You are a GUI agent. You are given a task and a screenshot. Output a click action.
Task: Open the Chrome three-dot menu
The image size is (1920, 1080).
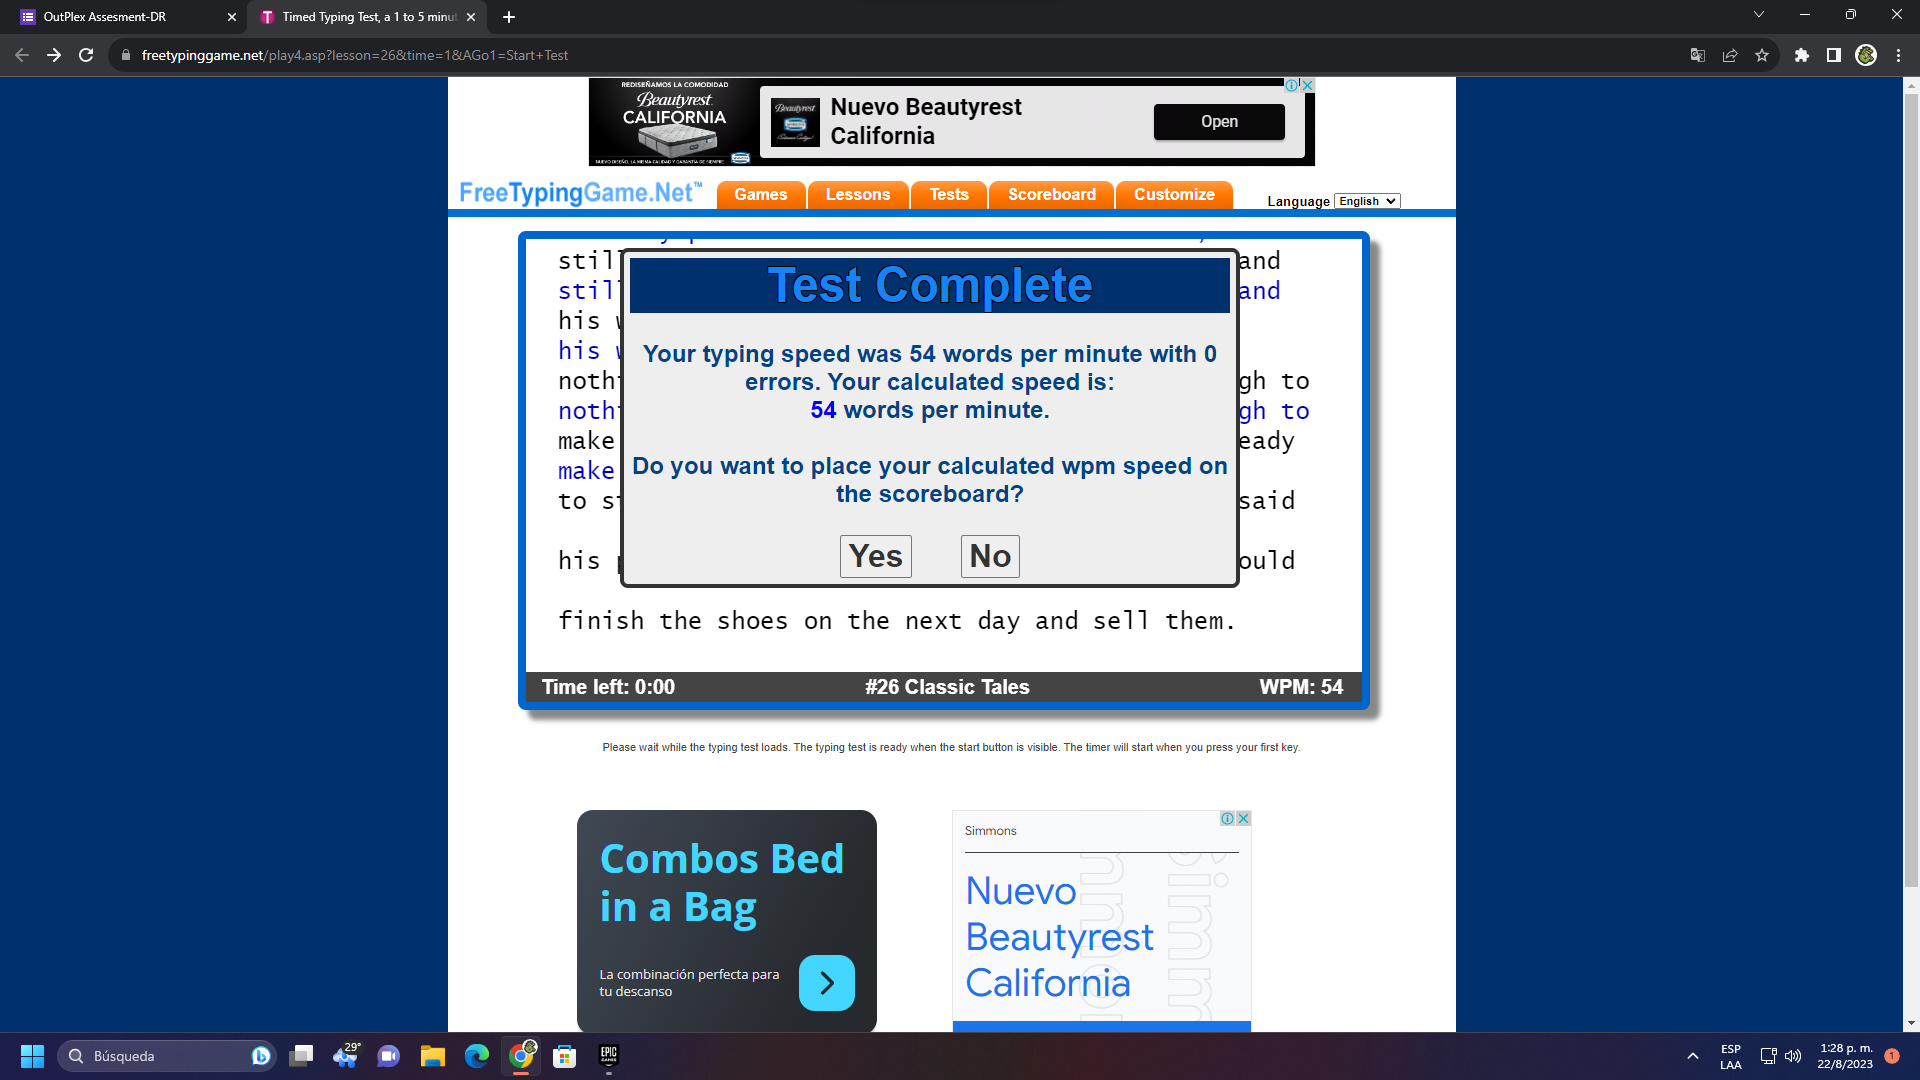pyautogui.click(x=1898, y=55)
